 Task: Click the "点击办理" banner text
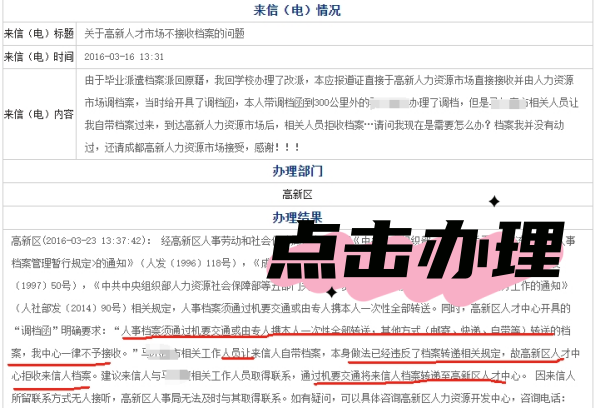[415, 251]
